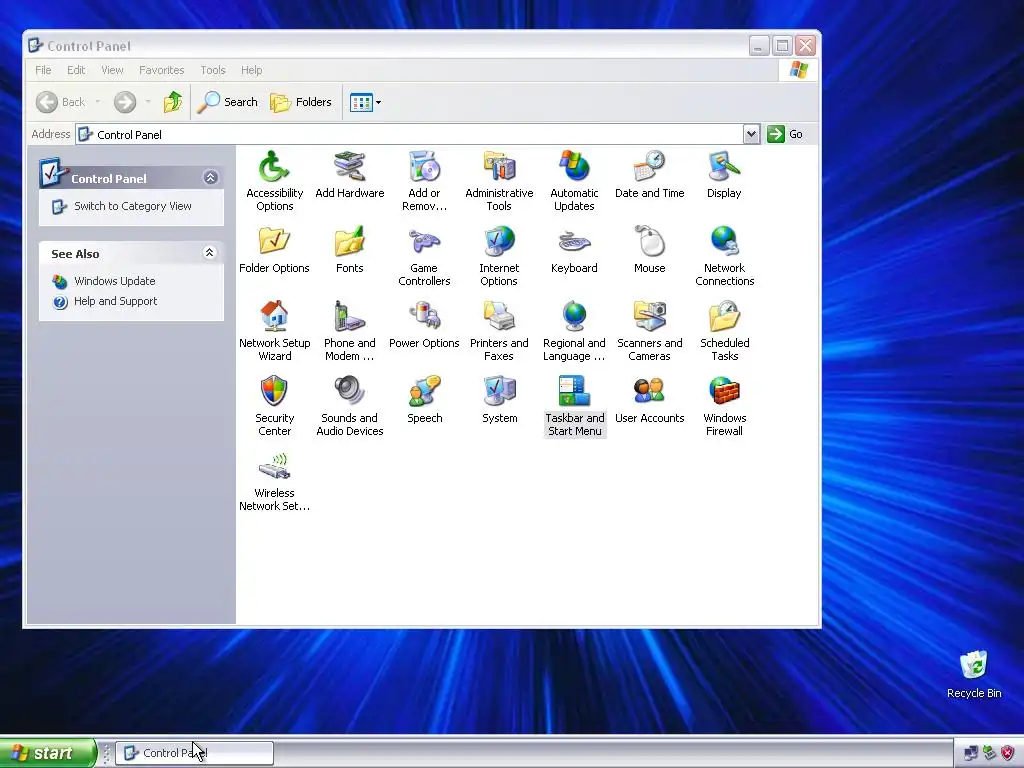Open the Help menu
1024x768 pixels.
coord(251,70)
